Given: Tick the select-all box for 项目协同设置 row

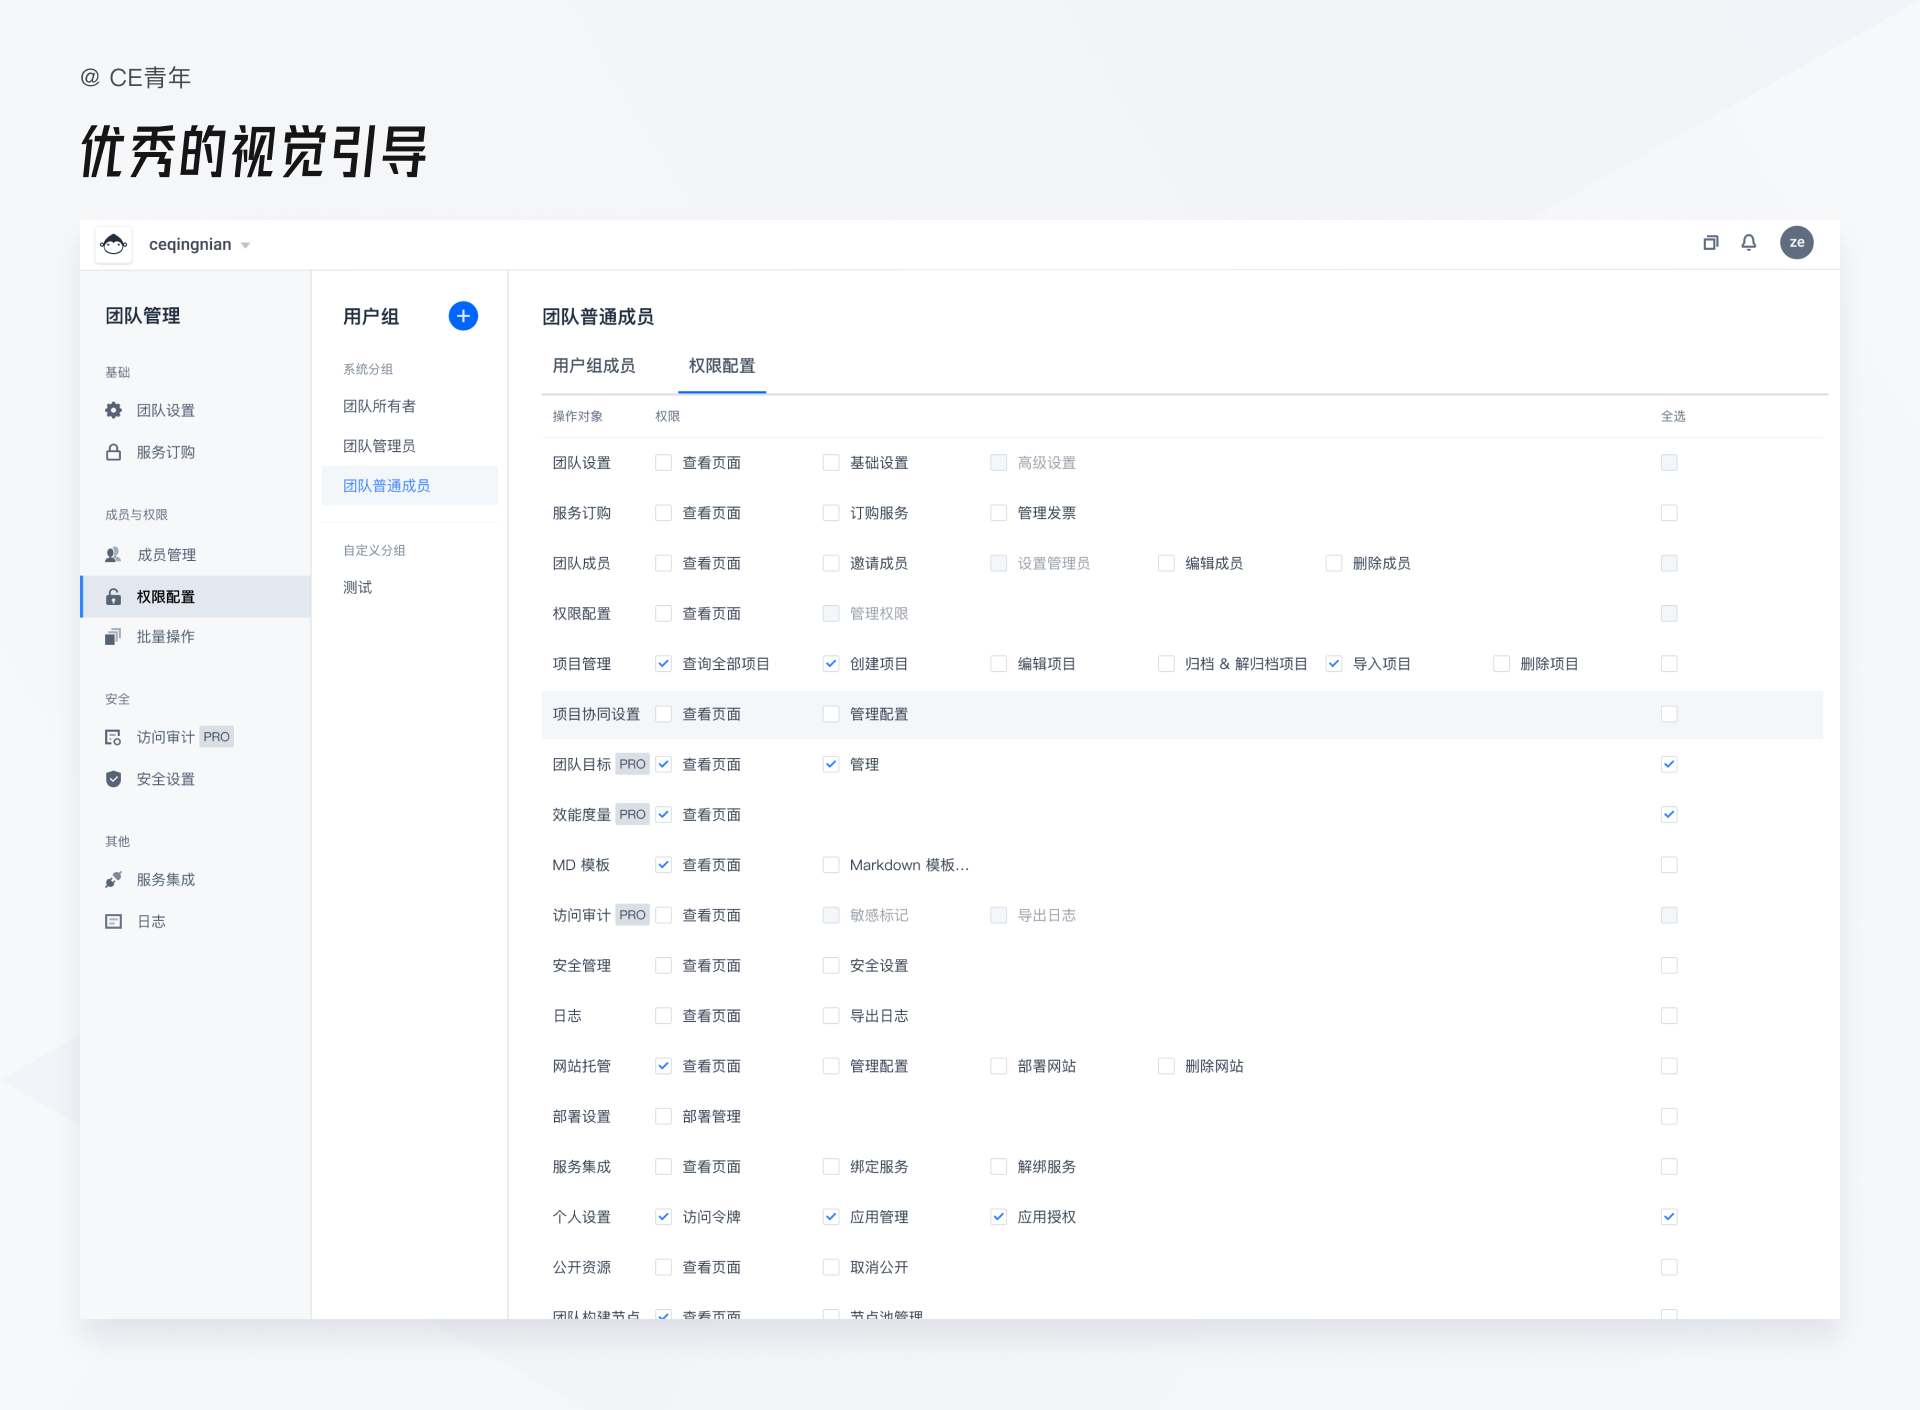Looking at the screenshot, I should [x=1669, y=714].
